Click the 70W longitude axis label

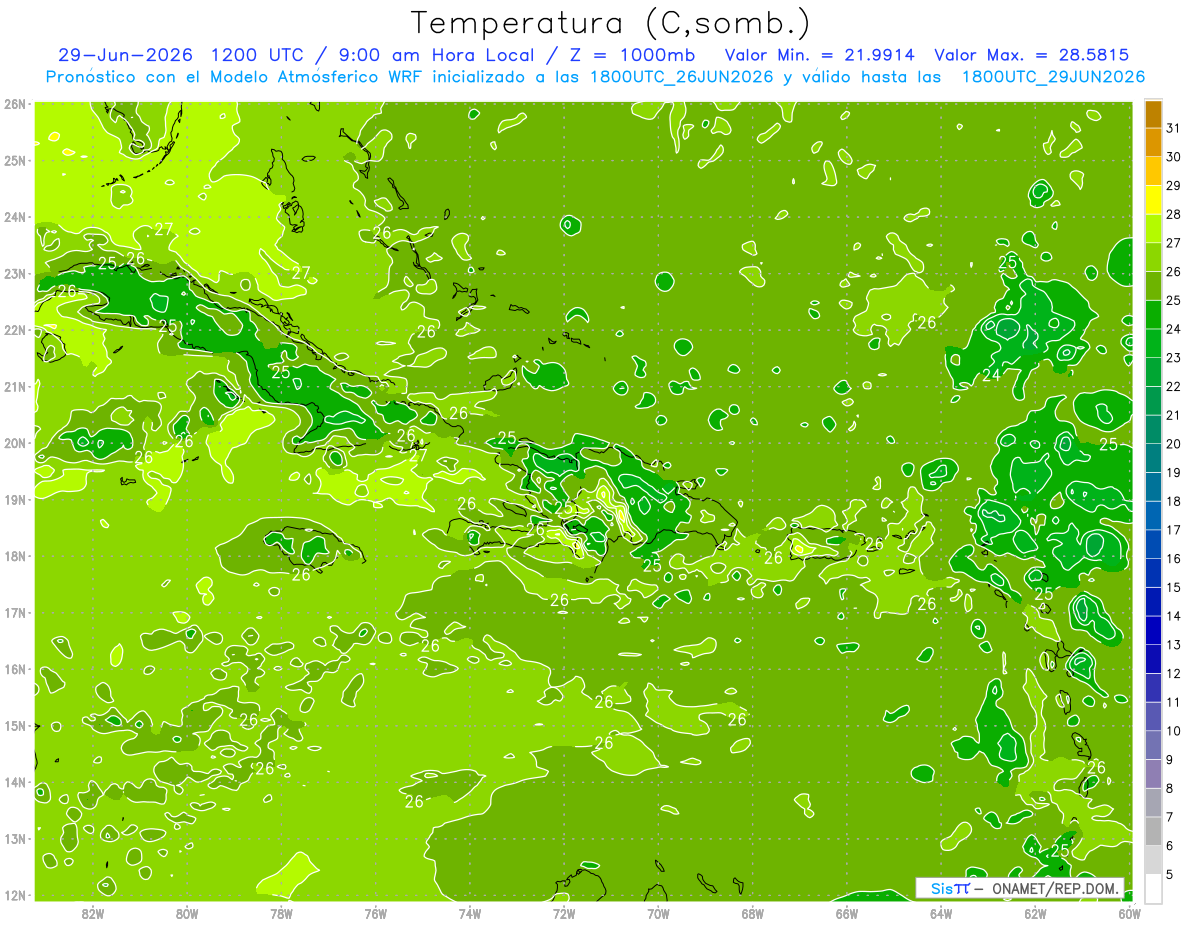point(658,913)
